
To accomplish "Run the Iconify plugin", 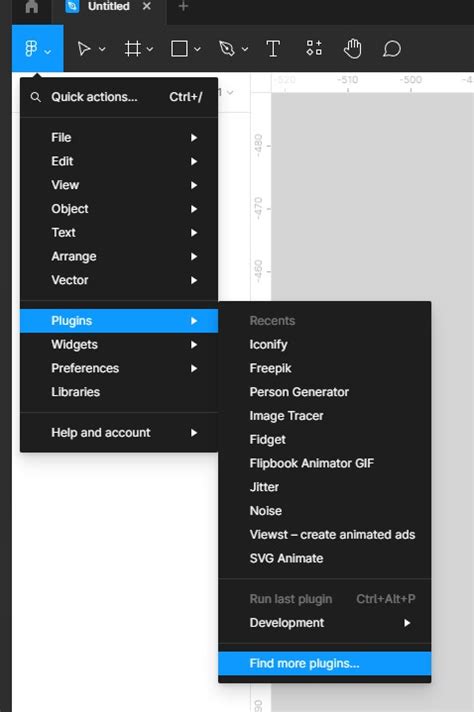I will (x=325, y=345).
